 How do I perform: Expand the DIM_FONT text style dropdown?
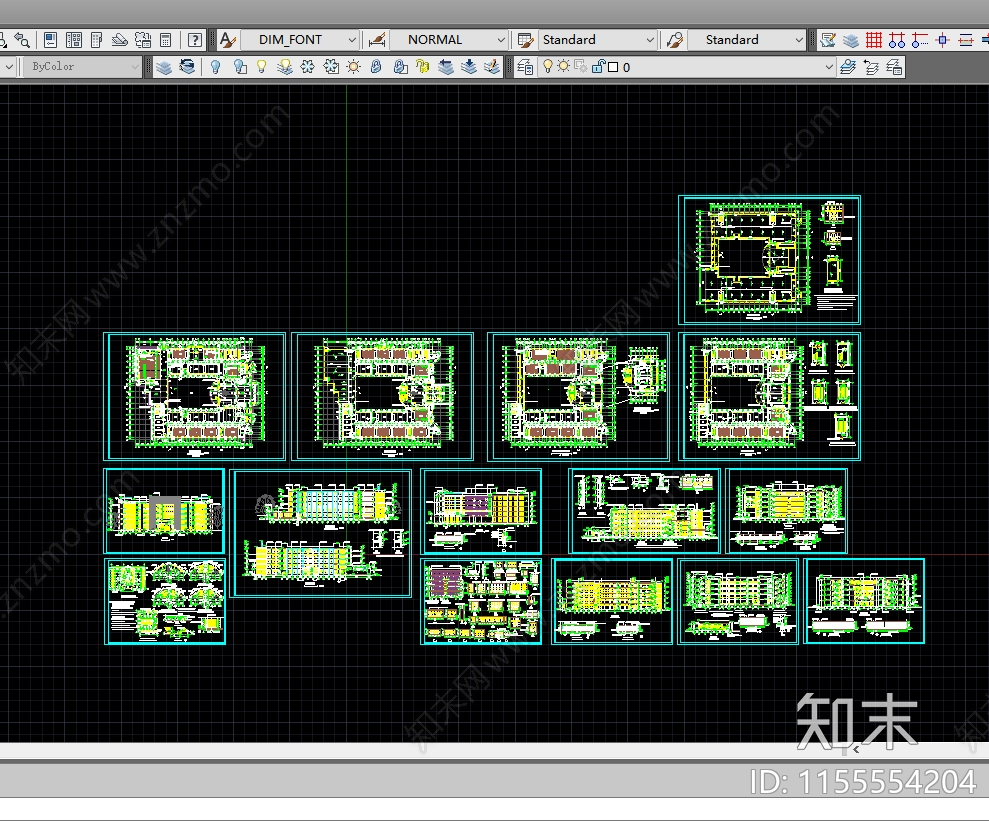[x=352, y=40]
